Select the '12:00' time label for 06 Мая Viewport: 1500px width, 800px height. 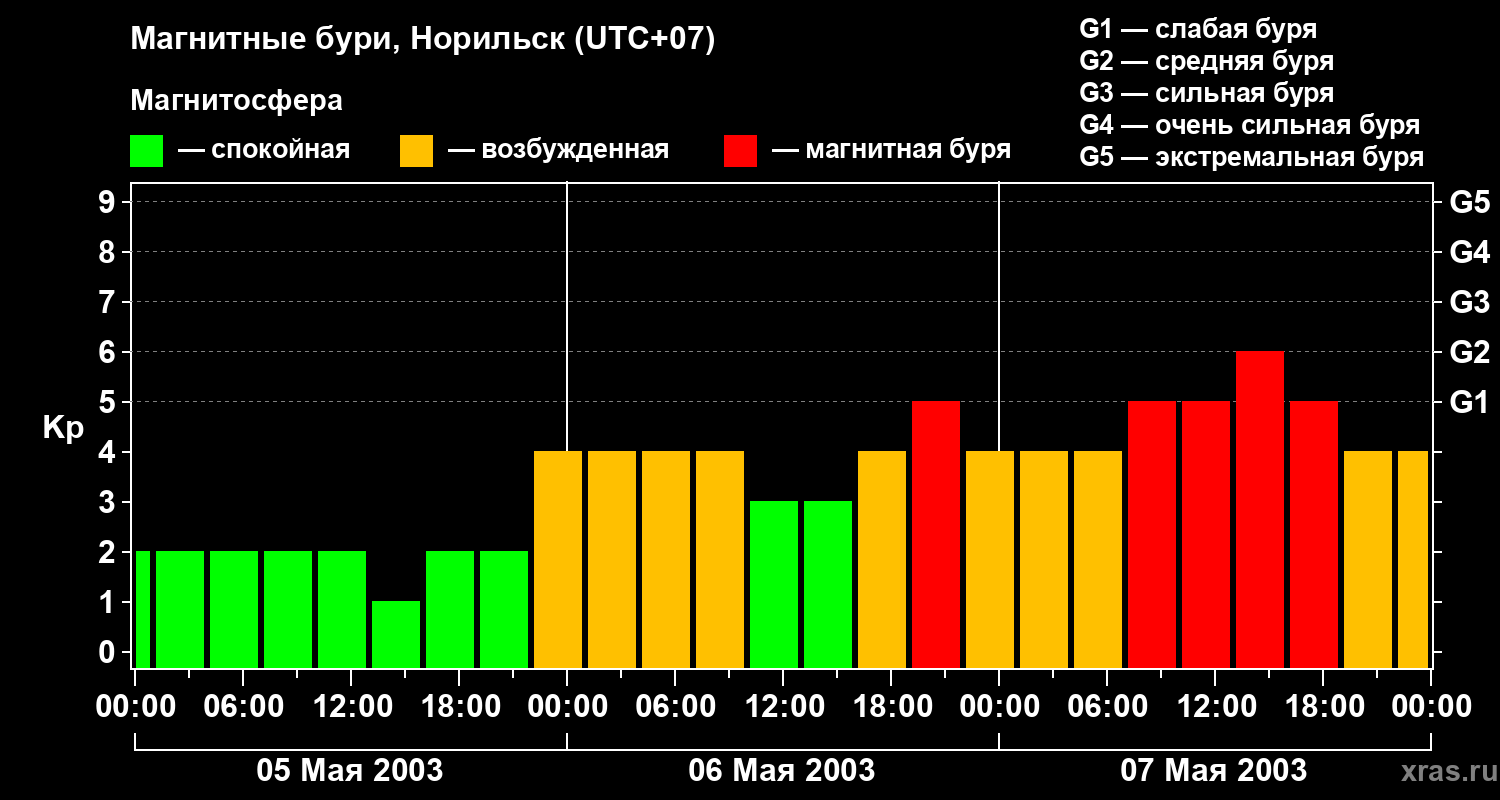coord(783,707)
